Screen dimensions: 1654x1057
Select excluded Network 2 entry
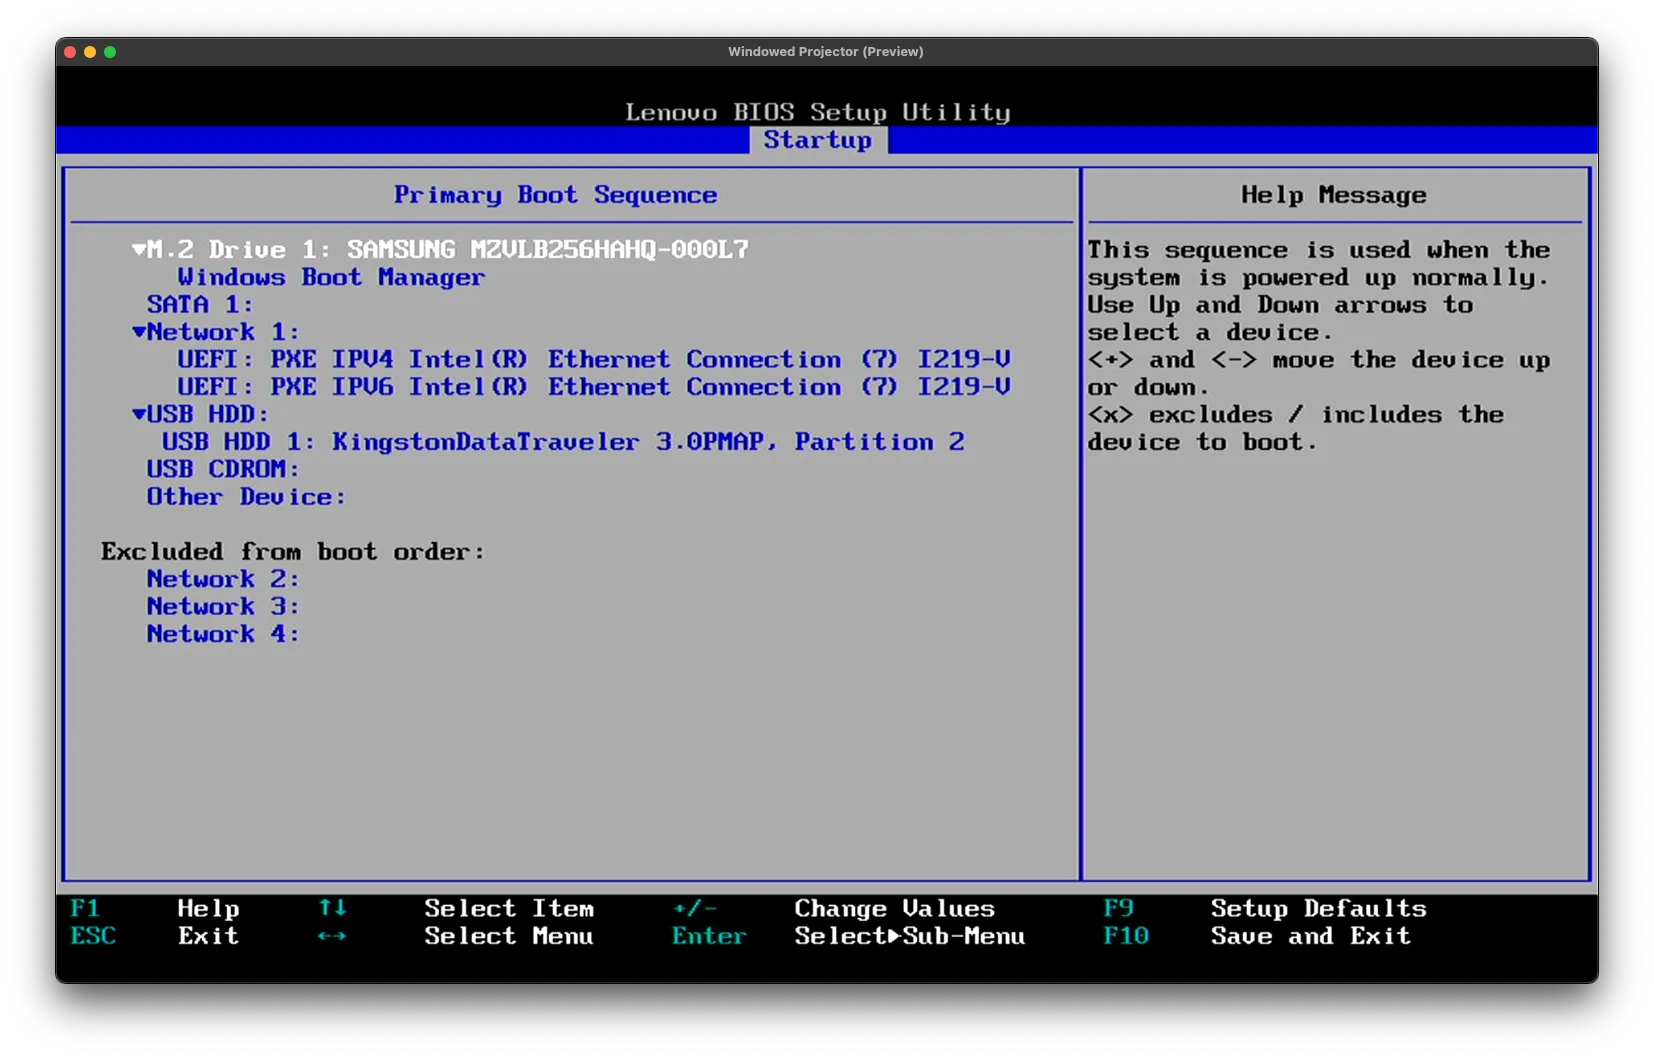(x=223, y=579)
